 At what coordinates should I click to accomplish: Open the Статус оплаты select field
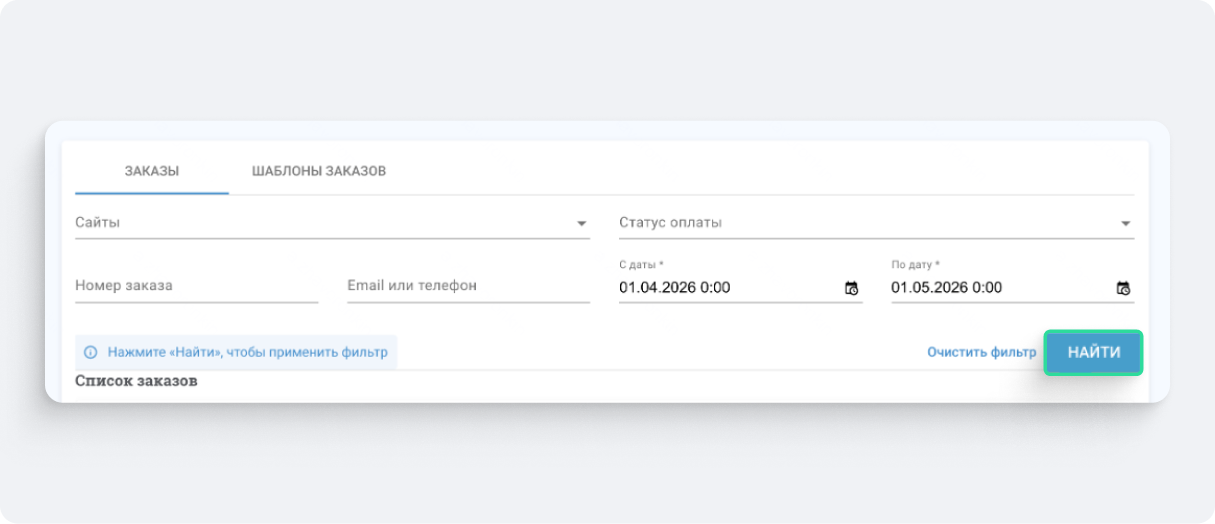click(860, 223)
